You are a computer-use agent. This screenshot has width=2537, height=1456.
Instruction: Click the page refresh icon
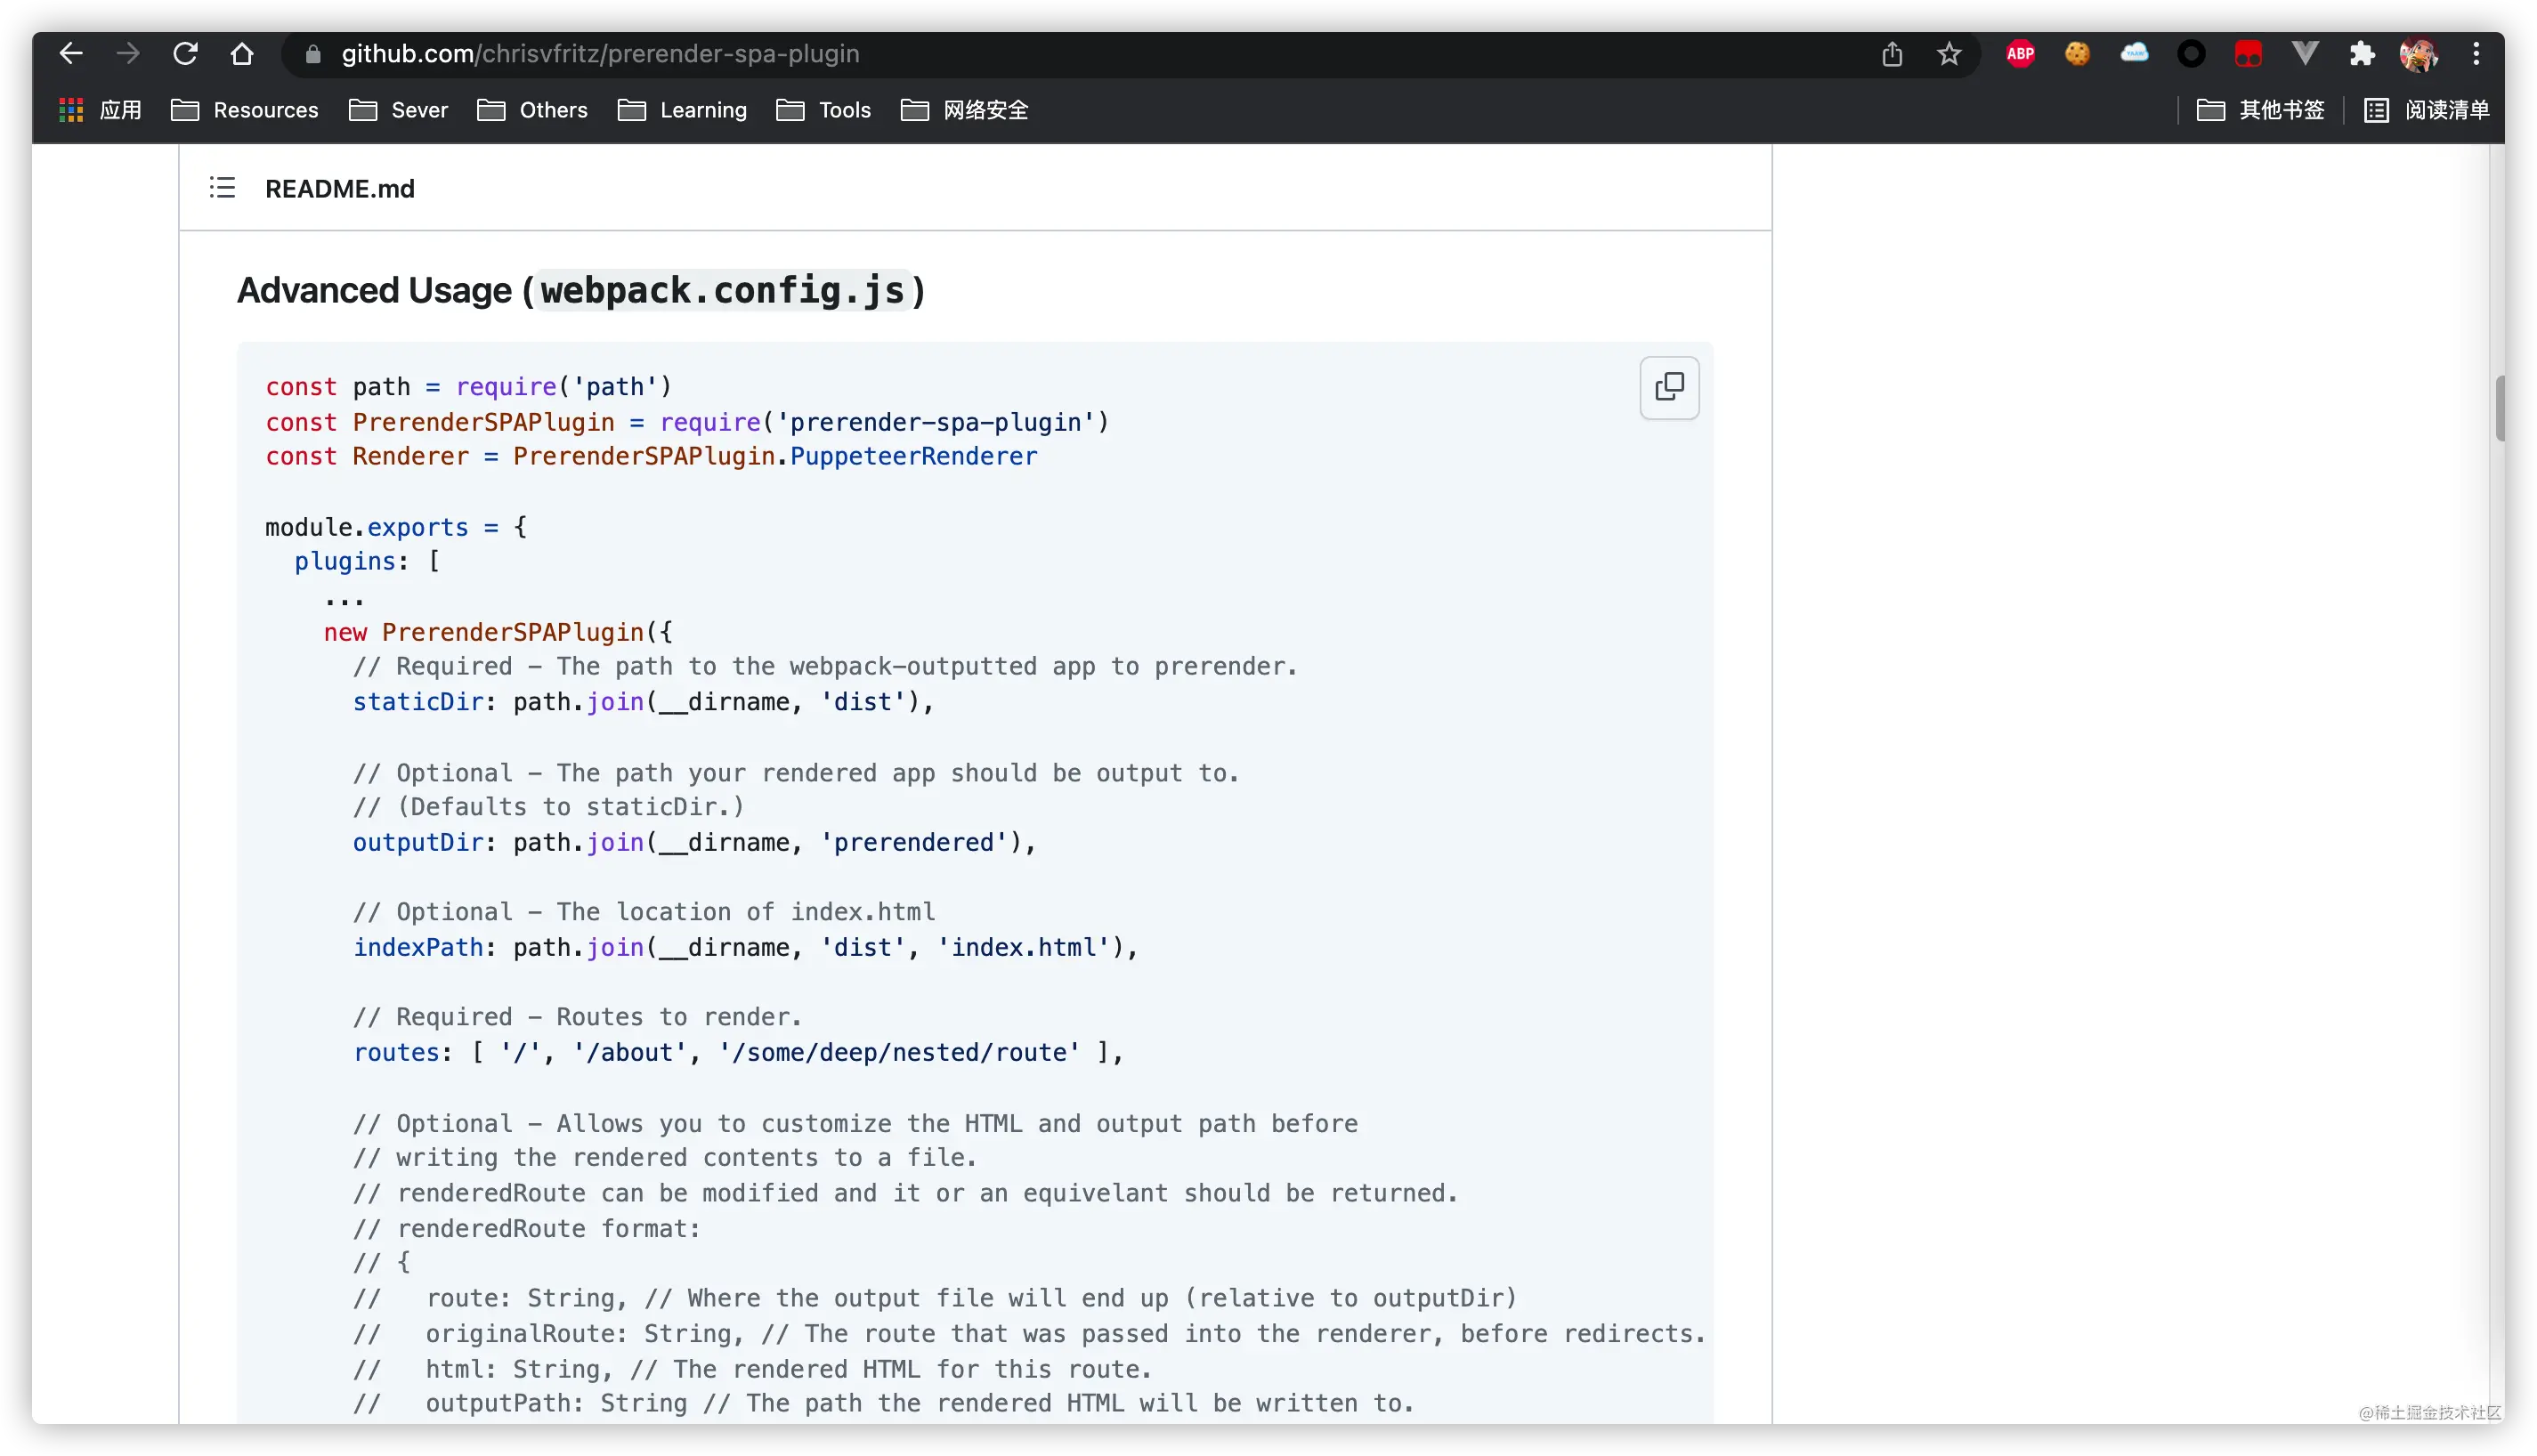tap(184, 54)
